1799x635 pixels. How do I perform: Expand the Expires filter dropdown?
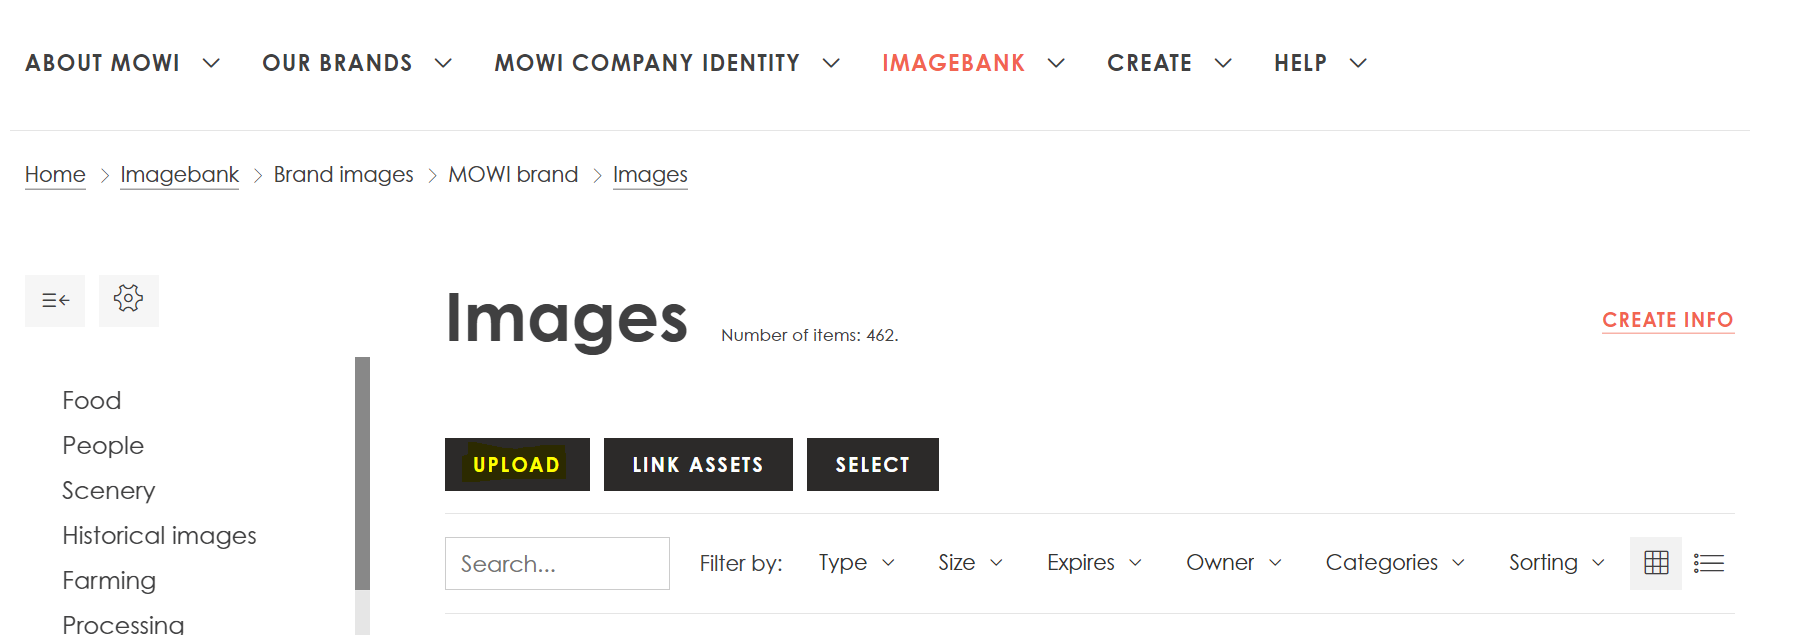[x=1093, y=563]
